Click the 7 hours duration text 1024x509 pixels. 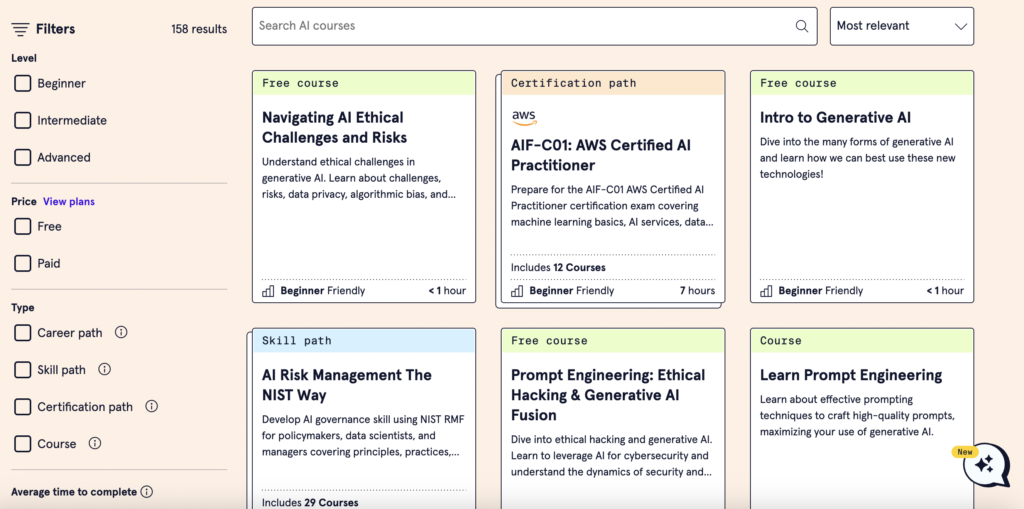click(697, 291)
